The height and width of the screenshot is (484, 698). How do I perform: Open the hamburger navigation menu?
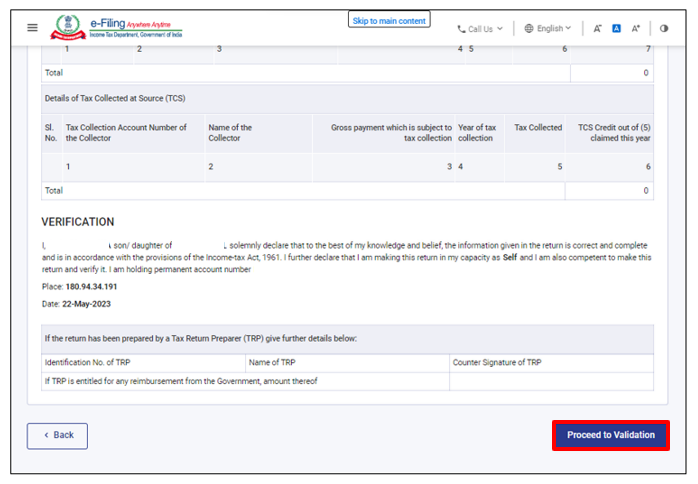pyautogui.click(x=32, y=28)
